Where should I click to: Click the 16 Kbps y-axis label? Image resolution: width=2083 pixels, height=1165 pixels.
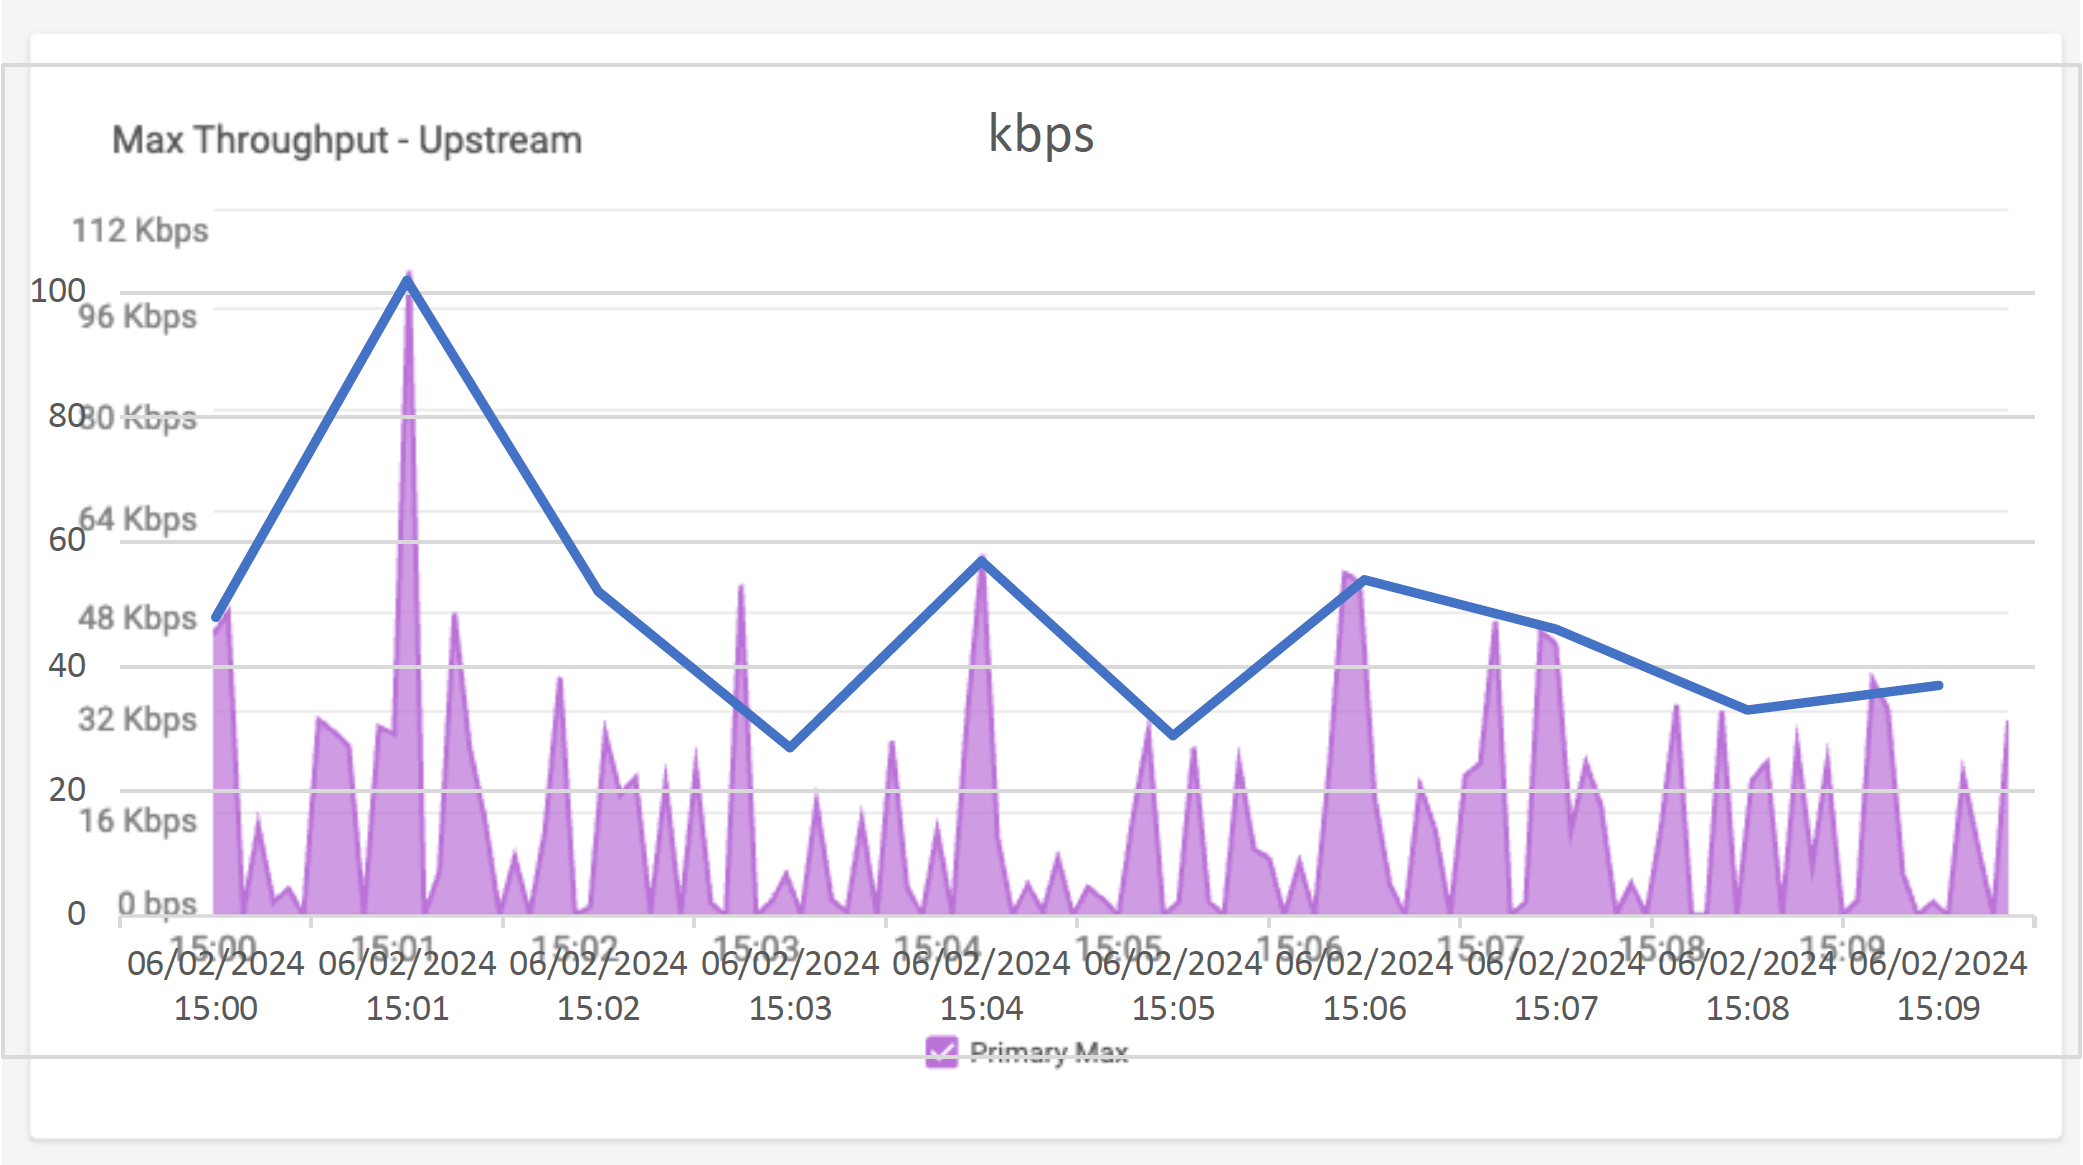pos(137,820)
